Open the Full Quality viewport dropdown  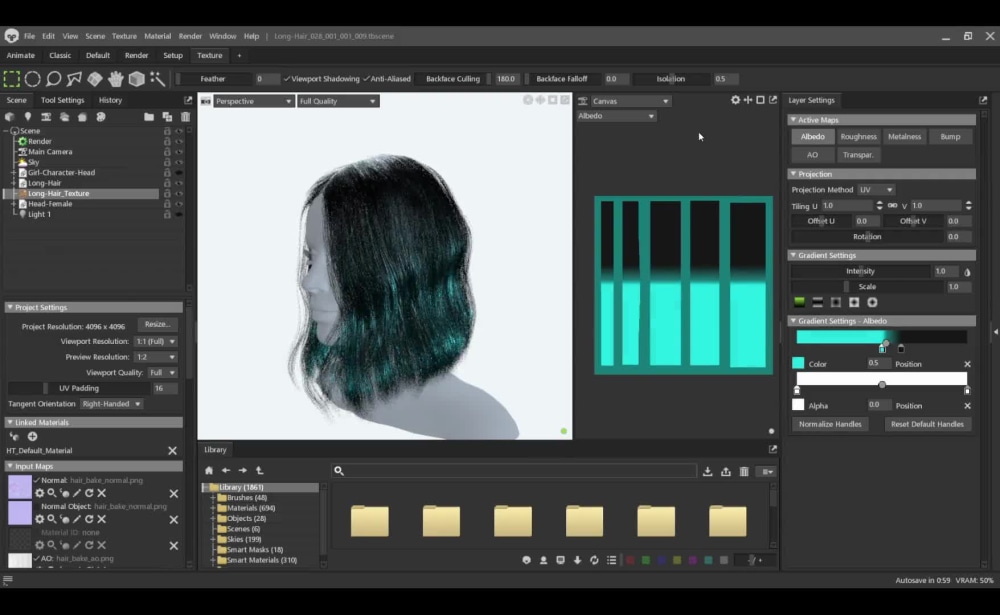(x=336, y=100)
